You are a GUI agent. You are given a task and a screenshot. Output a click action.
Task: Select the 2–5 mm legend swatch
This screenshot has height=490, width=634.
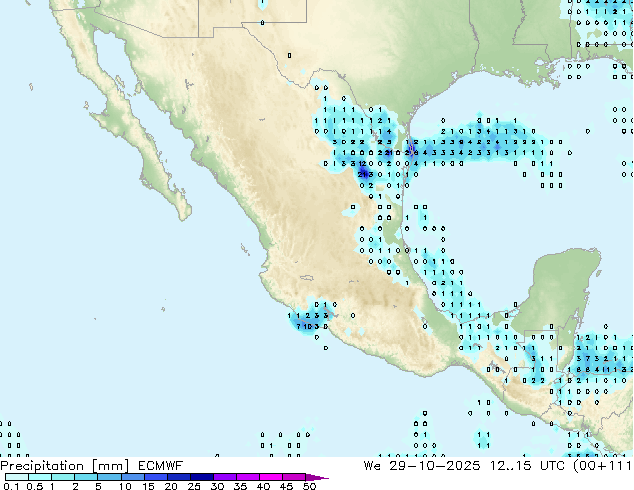click(86, 477)
